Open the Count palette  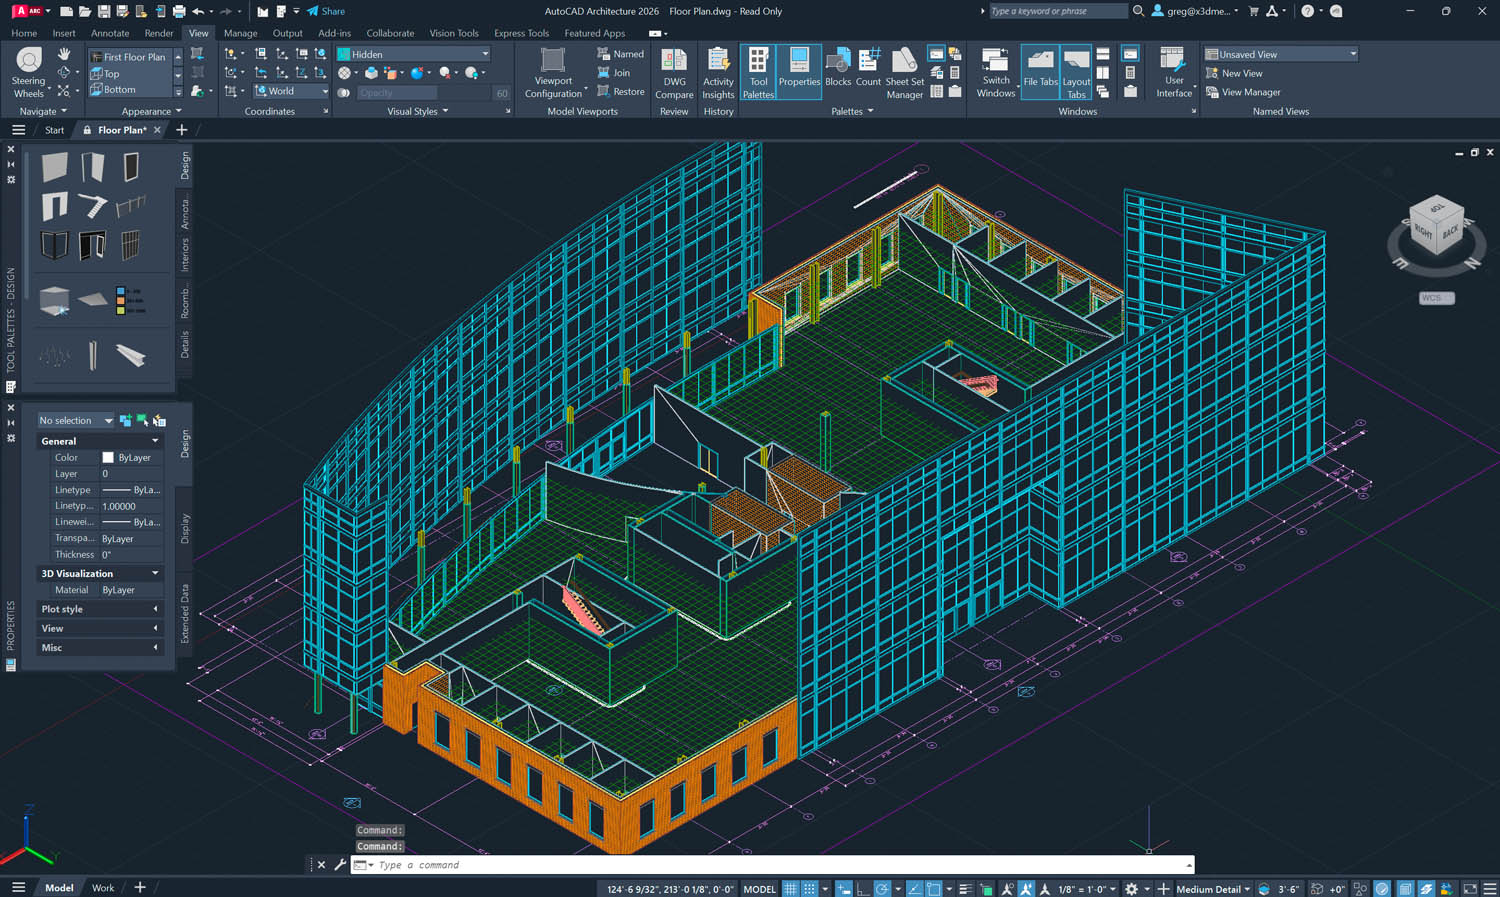pos(868,68)
